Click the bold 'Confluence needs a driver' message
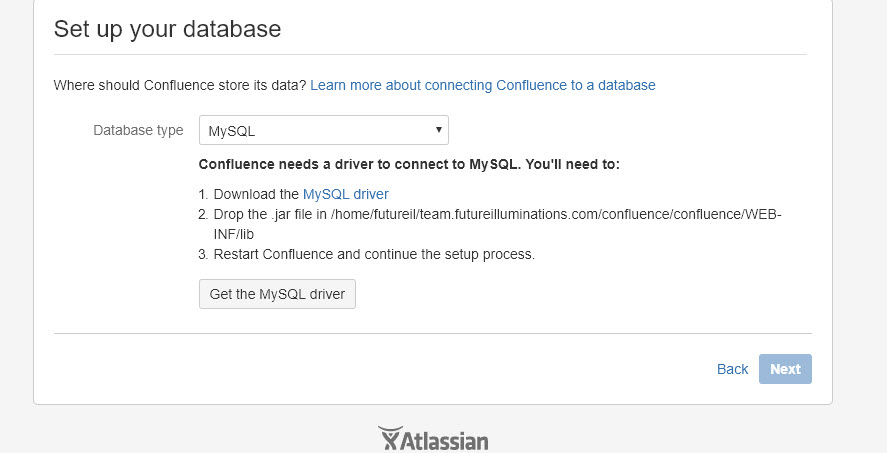The image size is (887, 453). tap(409, 165)
